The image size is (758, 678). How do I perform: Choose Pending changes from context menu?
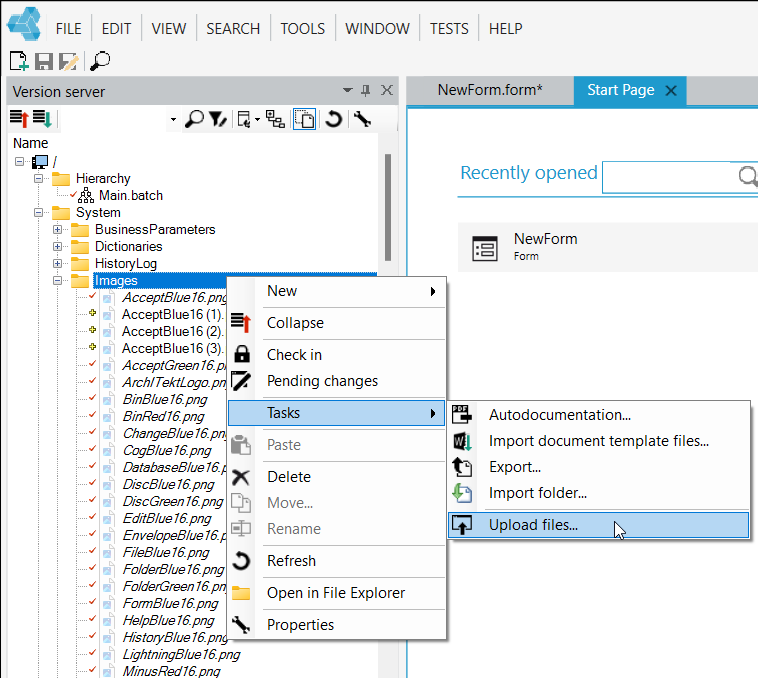coord(336,381)
